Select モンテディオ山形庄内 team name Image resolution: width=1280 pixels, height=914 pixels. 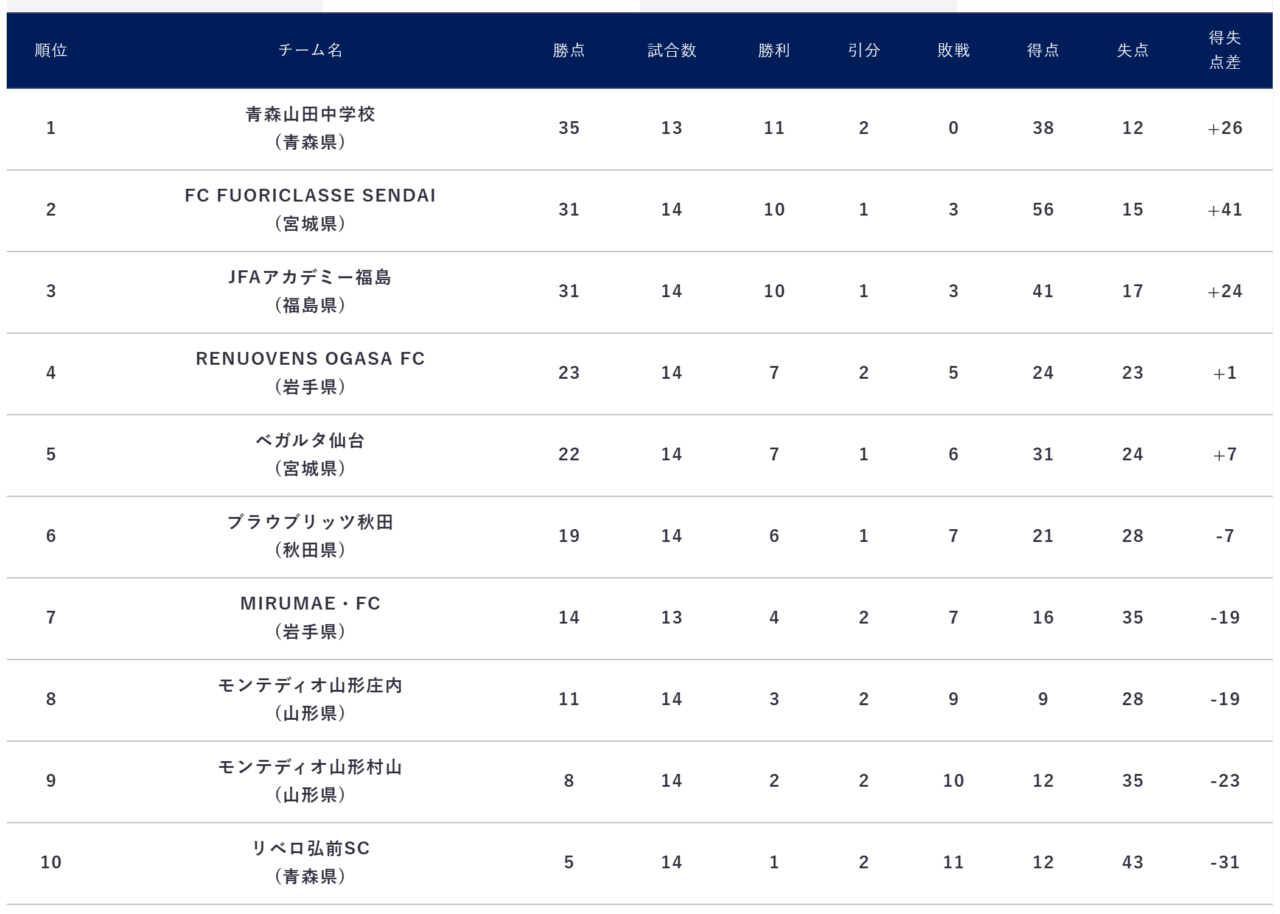pos(310,685)
